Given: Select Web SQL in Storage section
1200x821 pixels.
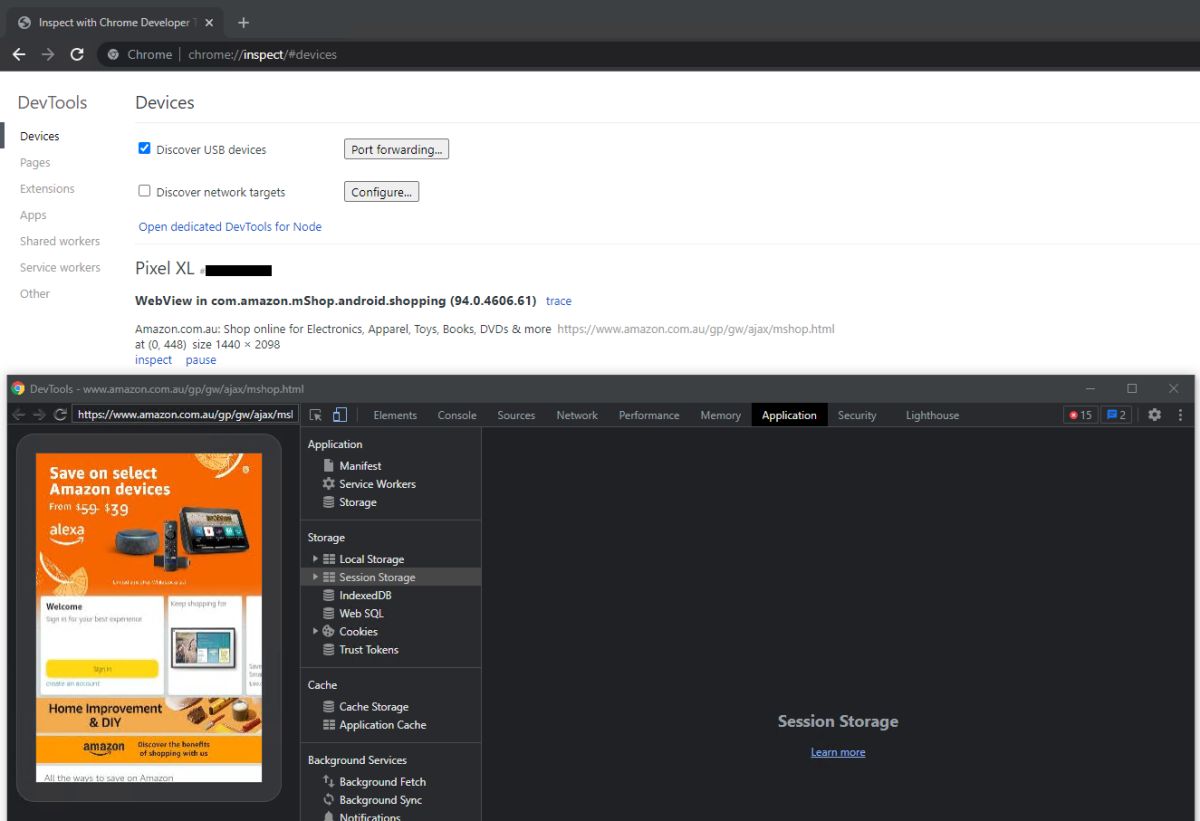Looking at the screenshot, I should point(361,613).
